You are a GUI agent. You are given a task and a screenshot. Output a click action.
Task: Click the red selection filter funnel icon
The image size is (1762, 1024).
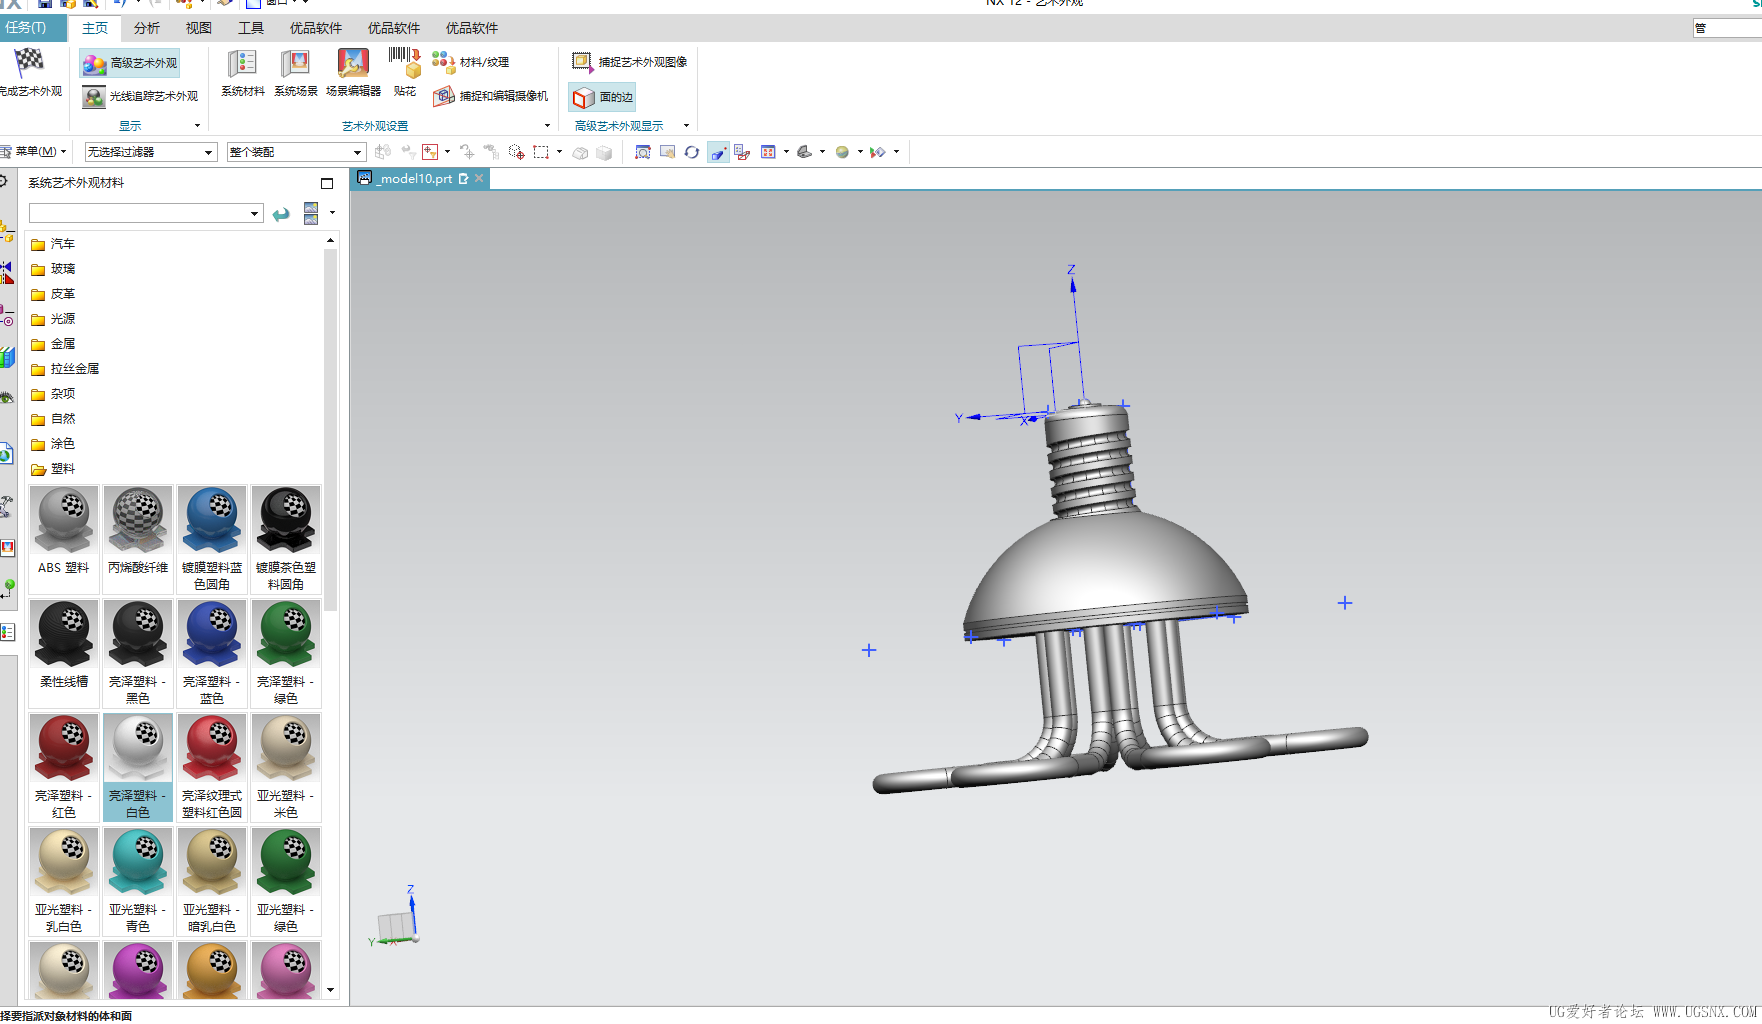430,152
